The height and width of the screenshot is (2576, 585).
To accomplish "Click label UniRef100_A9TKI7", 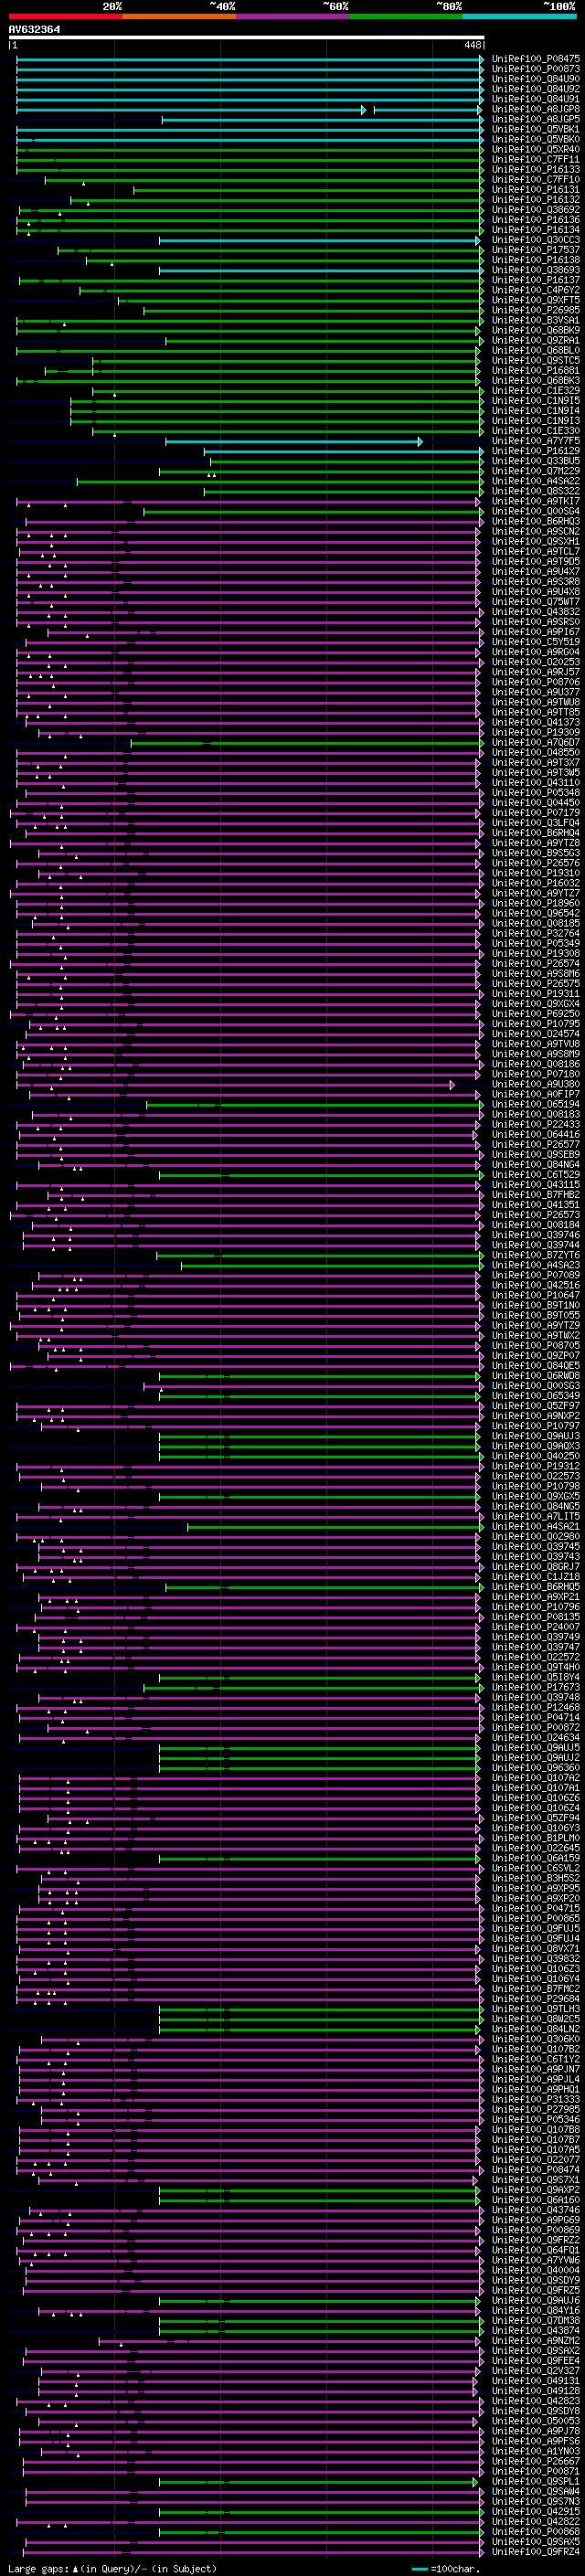I will pos(535,501).
